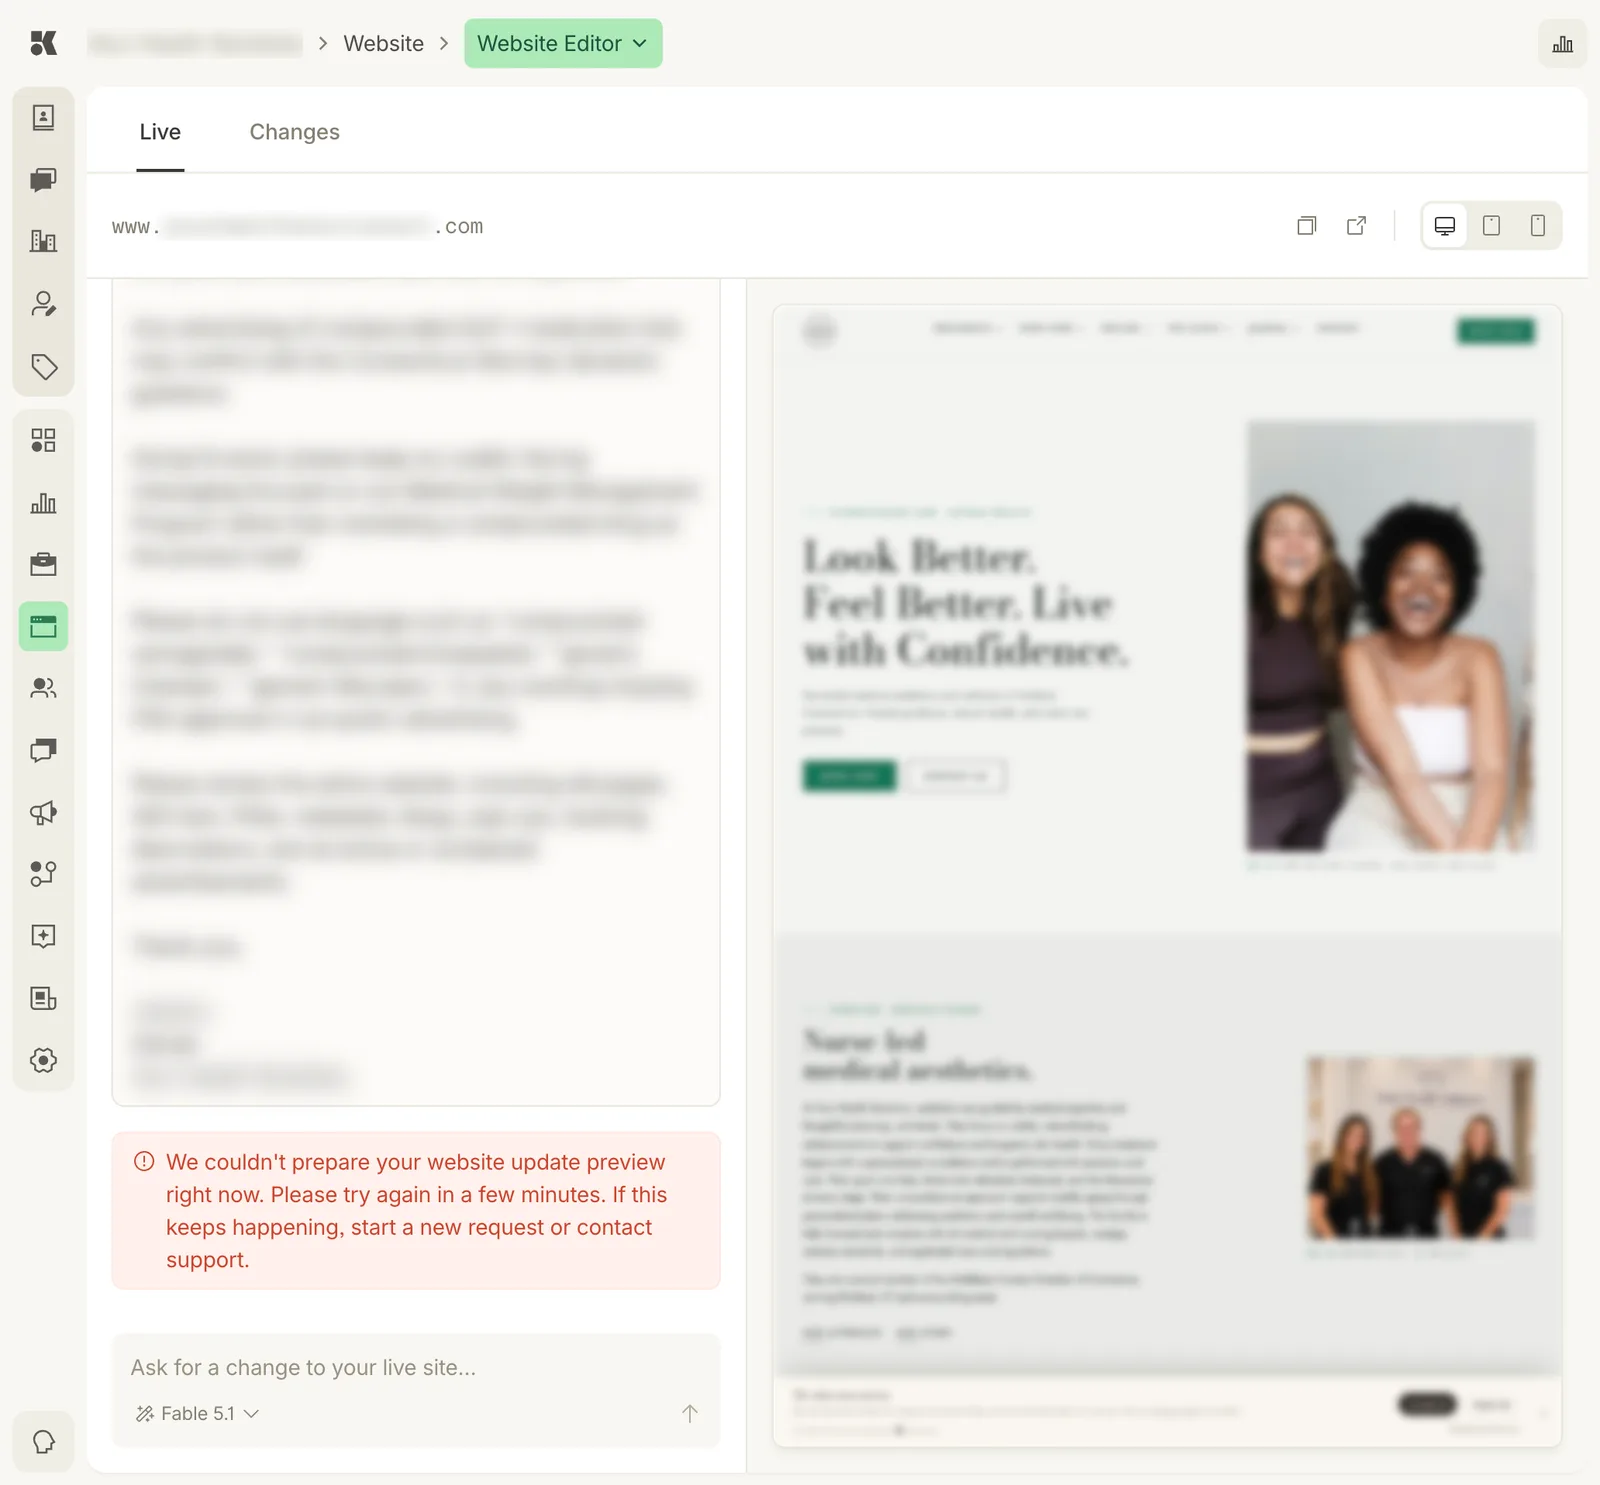Image resolution: width=1600 pixels, height=1485 pixels.
Task: Switch to the Live tab
Action: click(160, 132)
